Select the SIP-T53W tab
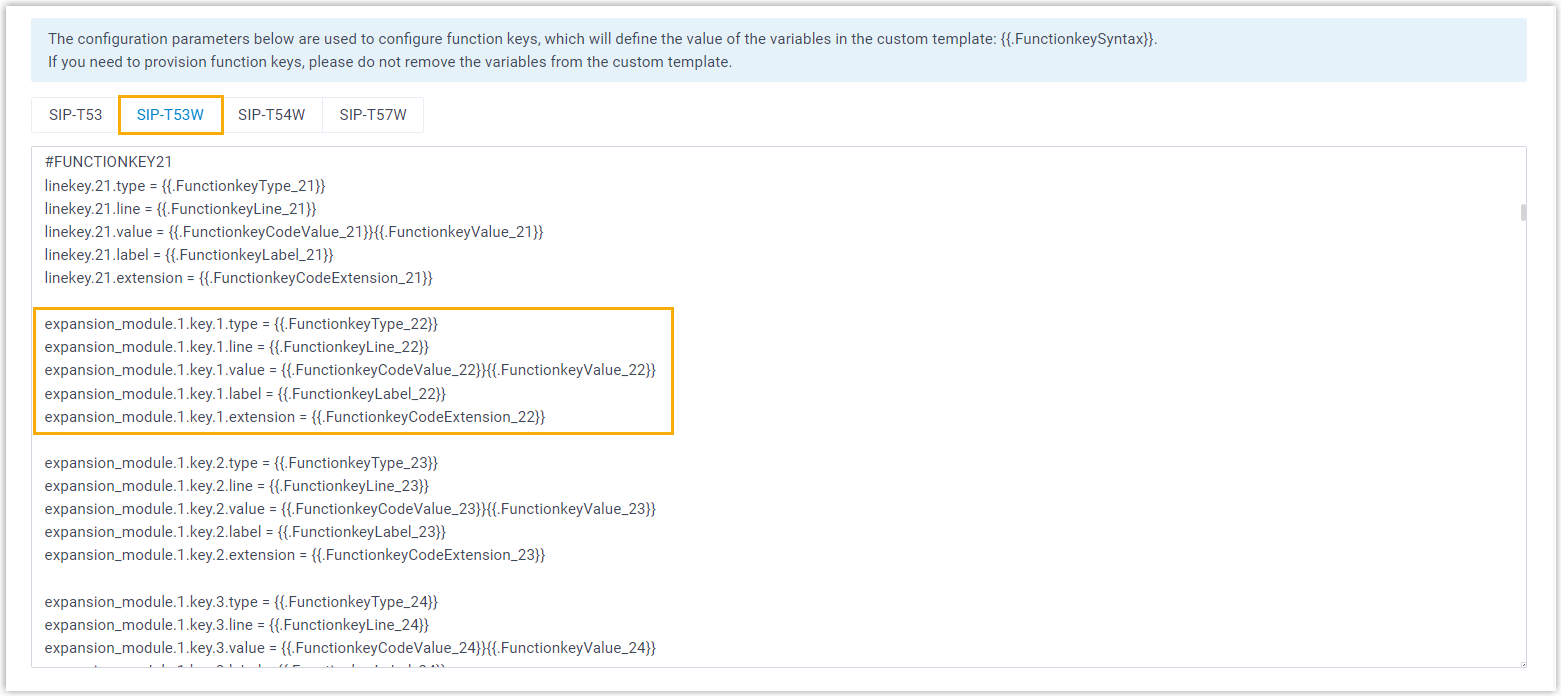Screen dimensions: 1562x697 tap(170, 115)
